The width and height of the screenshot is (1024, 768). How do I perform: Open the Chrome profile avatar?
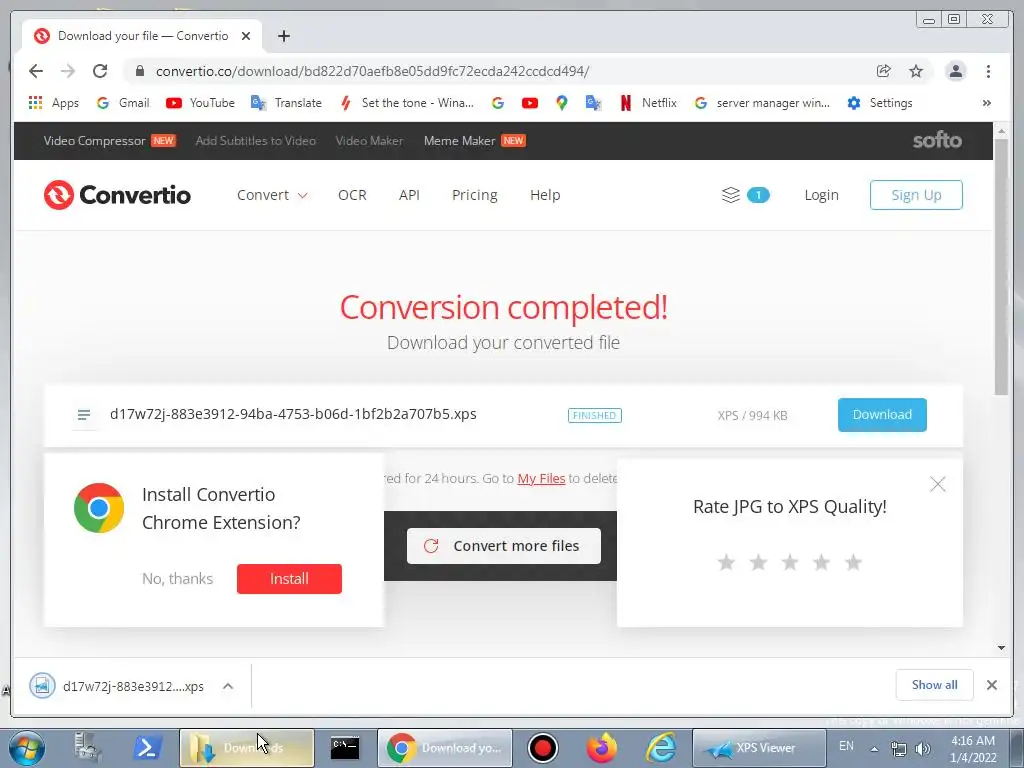pyautogui.click(x=955, y=71)
